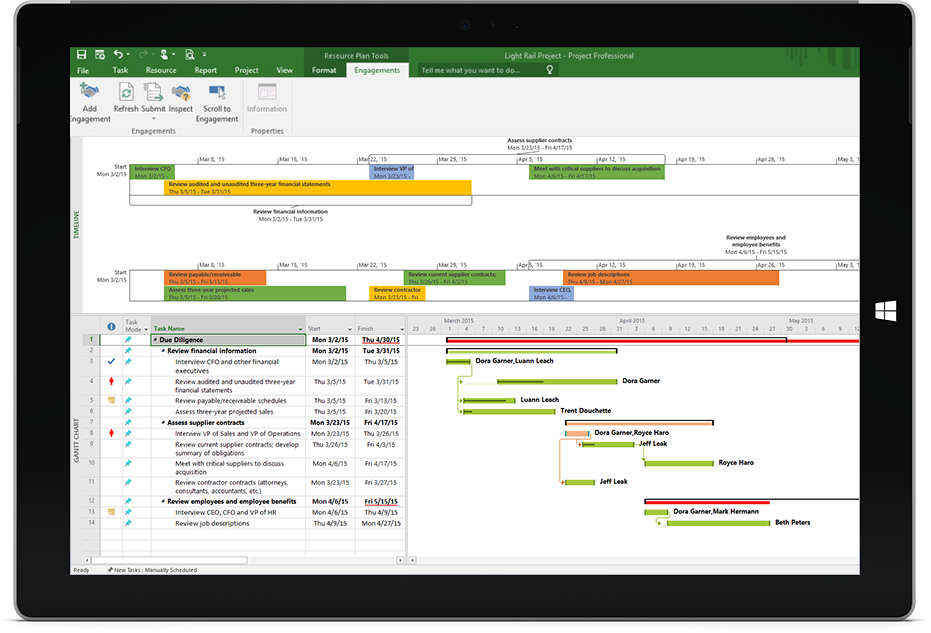The image size is (931, 633).
Task: Click the Undo arrow icon
Action: (118, 55)
